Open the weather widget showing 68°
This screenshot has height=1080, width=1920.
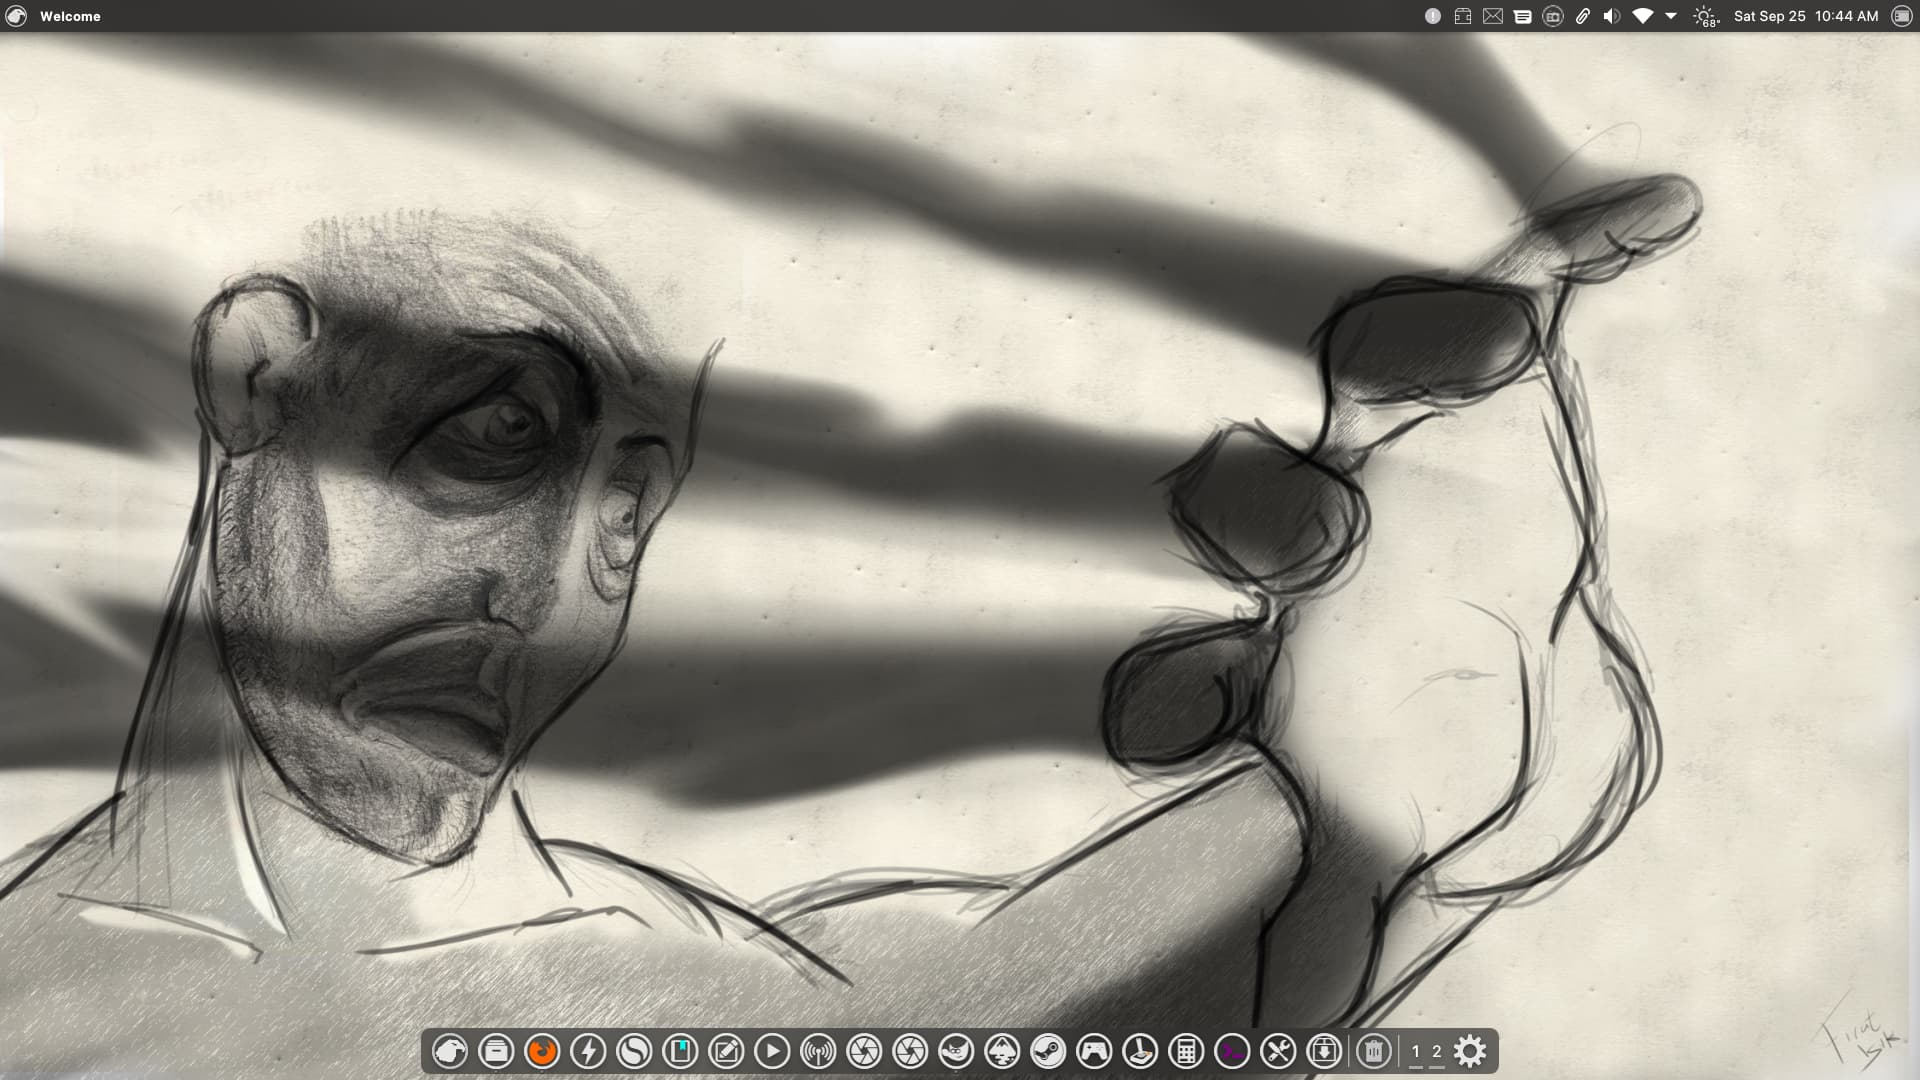pos(1705,16)
